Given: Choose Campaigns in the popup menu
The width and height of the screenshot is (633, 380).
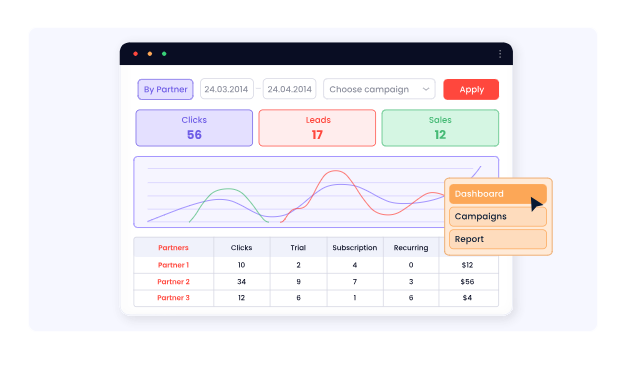Looking at the screenshot, I should tap(498, 216).
